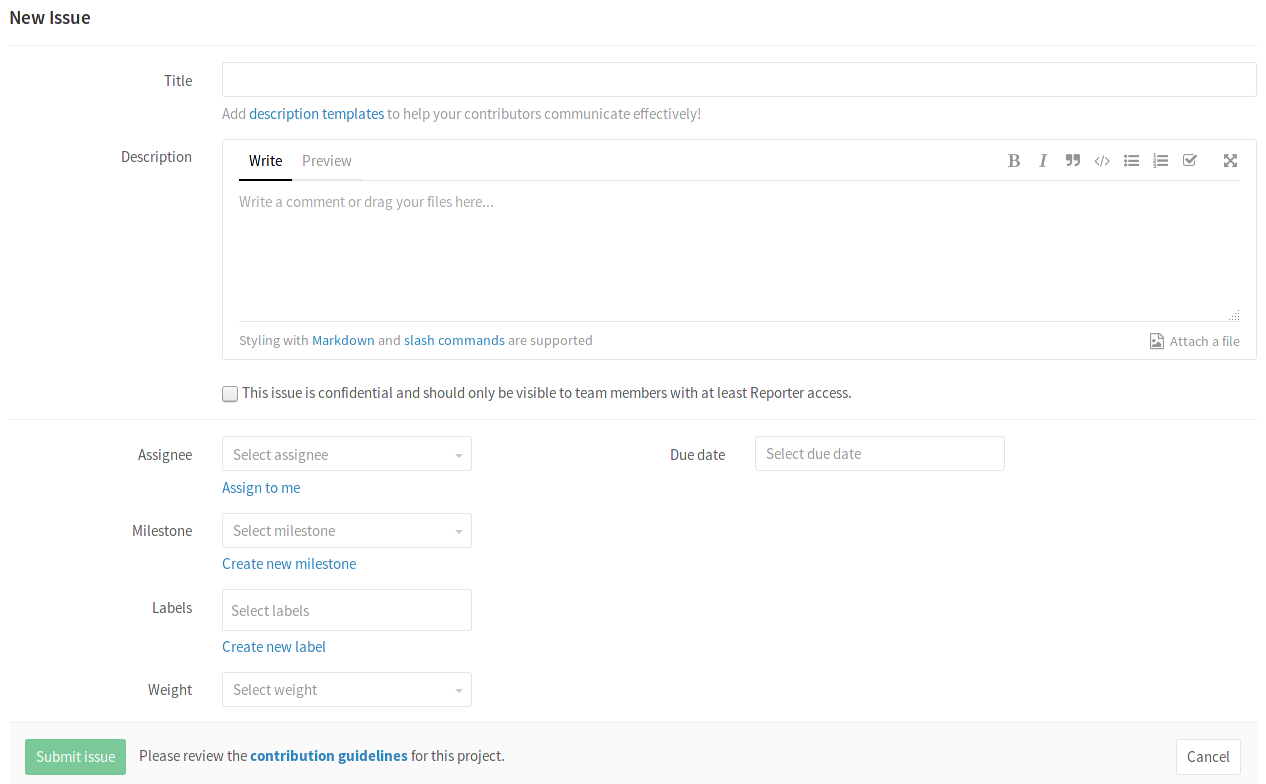The image size is (1266, 784).
Task: Add a numbered list to description
Action: coord(1160,161)
